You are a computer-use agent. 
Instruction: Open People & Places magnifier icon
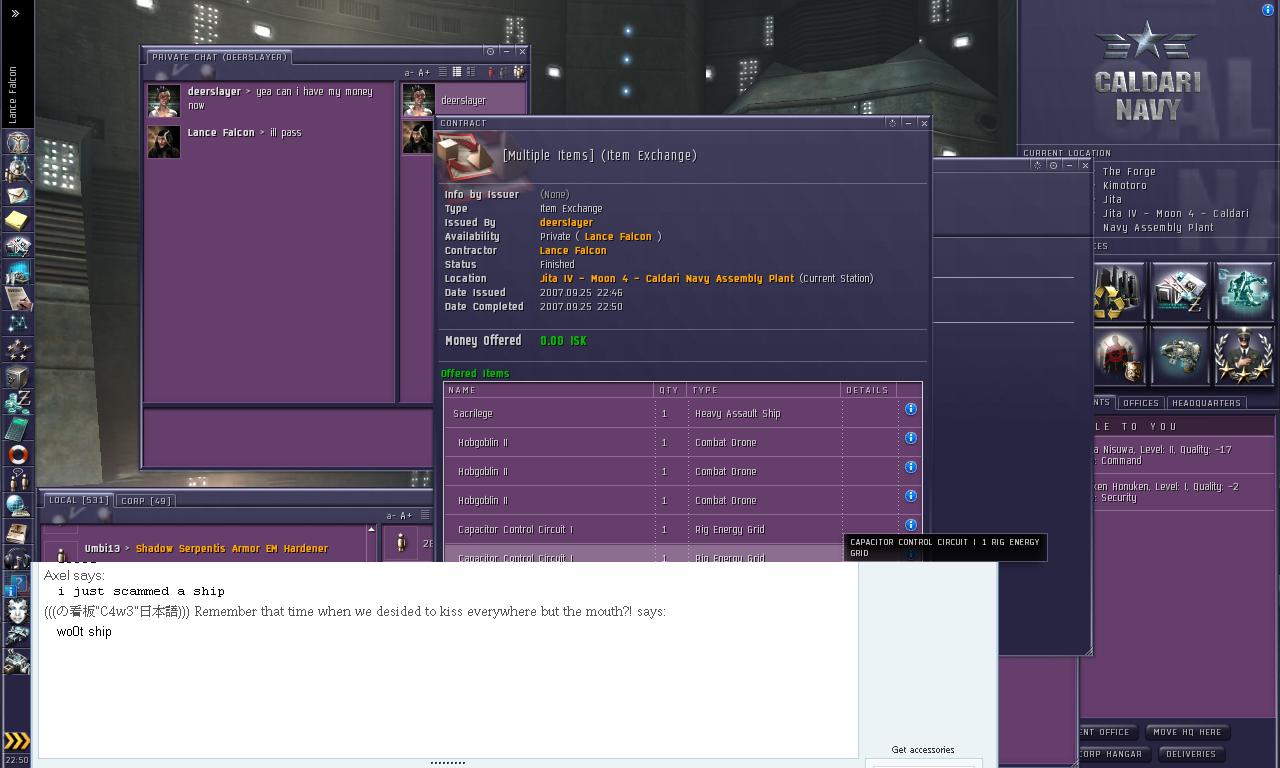tap(17, 168)
